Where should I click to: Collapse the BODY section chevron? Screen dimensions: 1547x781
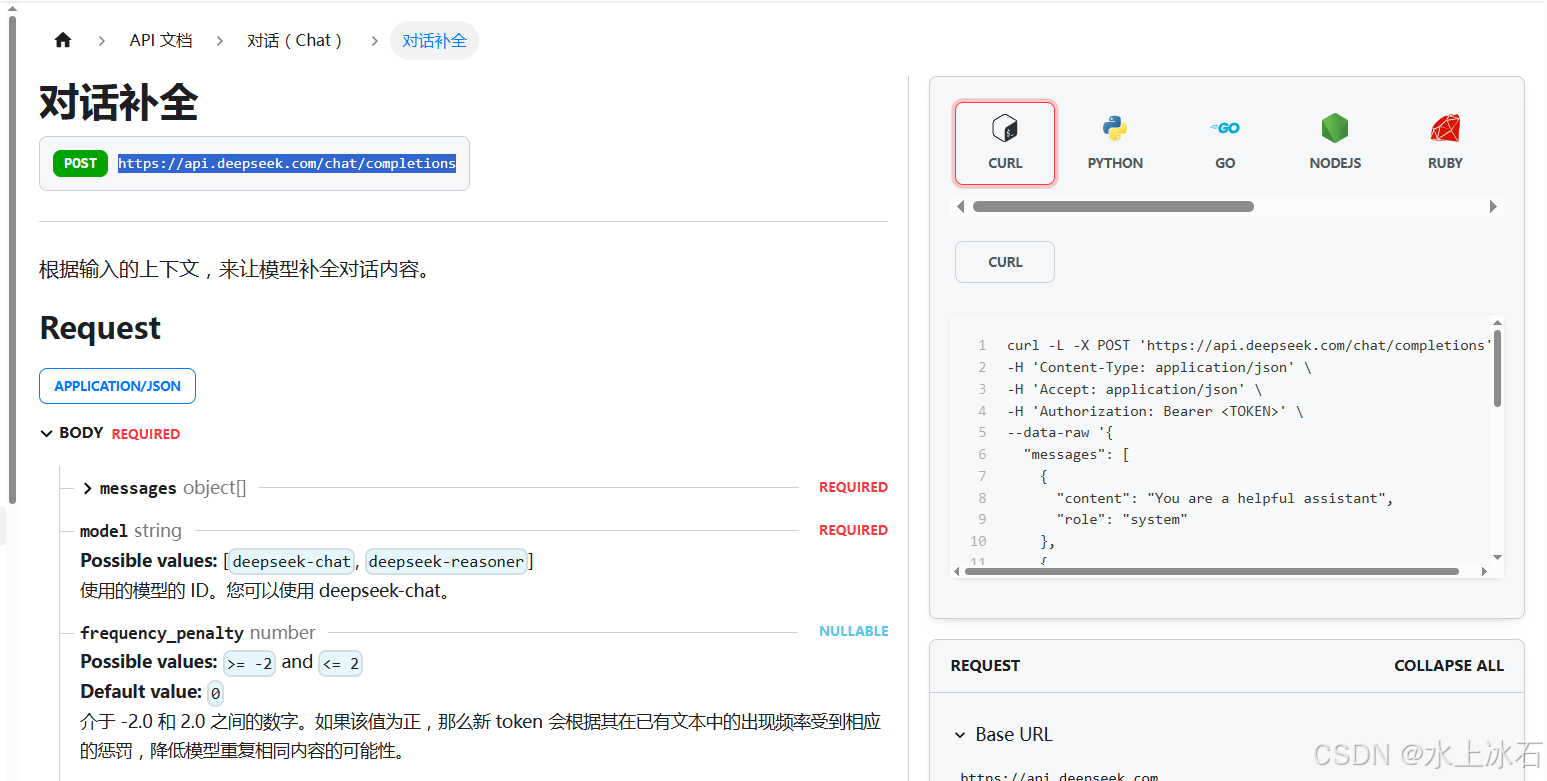coord(46,433)
